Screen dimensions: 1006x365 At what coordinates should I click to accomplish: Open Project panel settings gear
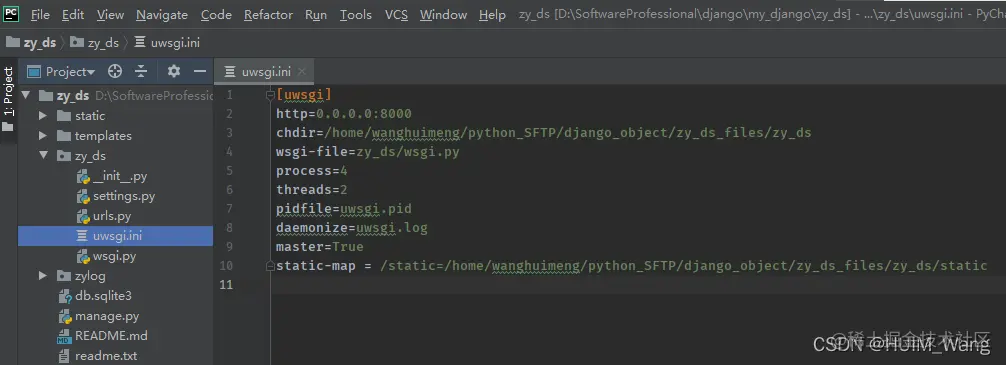[174, 71]
